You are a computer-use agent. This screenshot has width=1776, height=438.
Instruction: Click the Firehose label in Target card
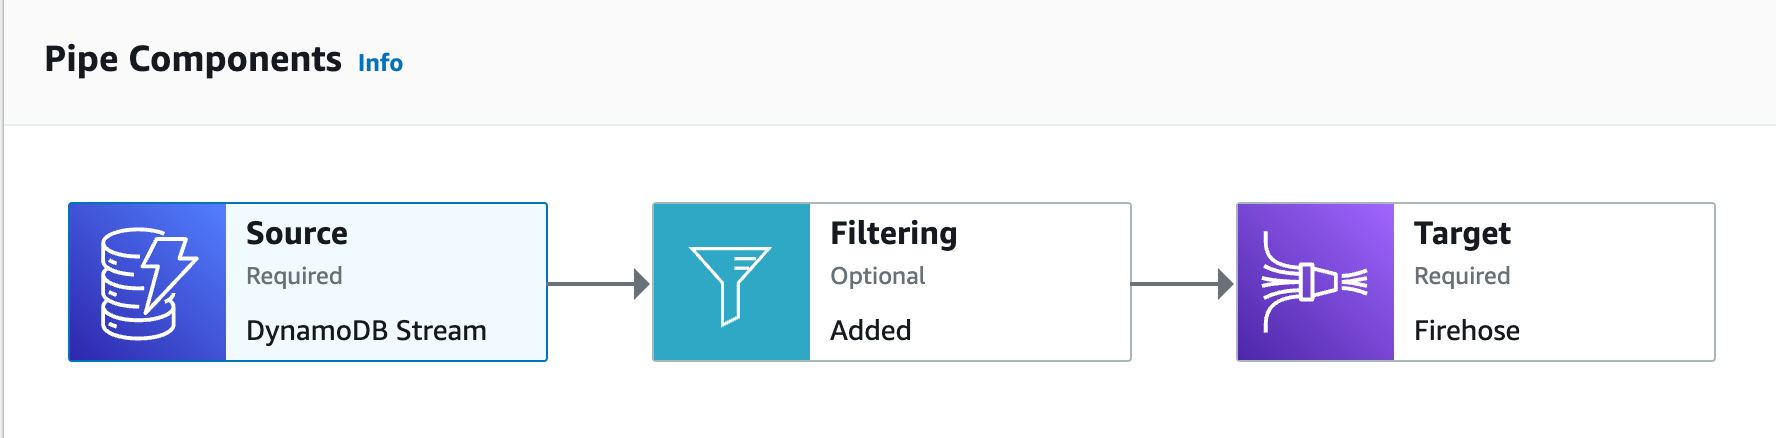tap(1466, 330)
